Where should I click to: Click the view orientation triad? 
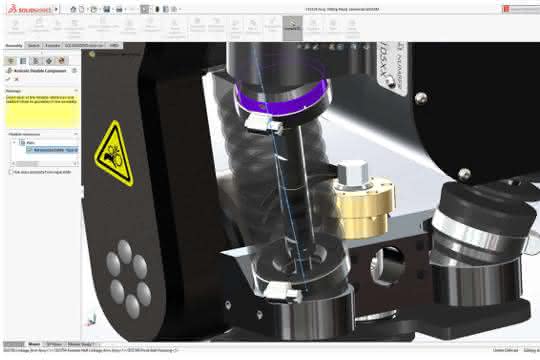pyautogui.click(x=91, y=320)
